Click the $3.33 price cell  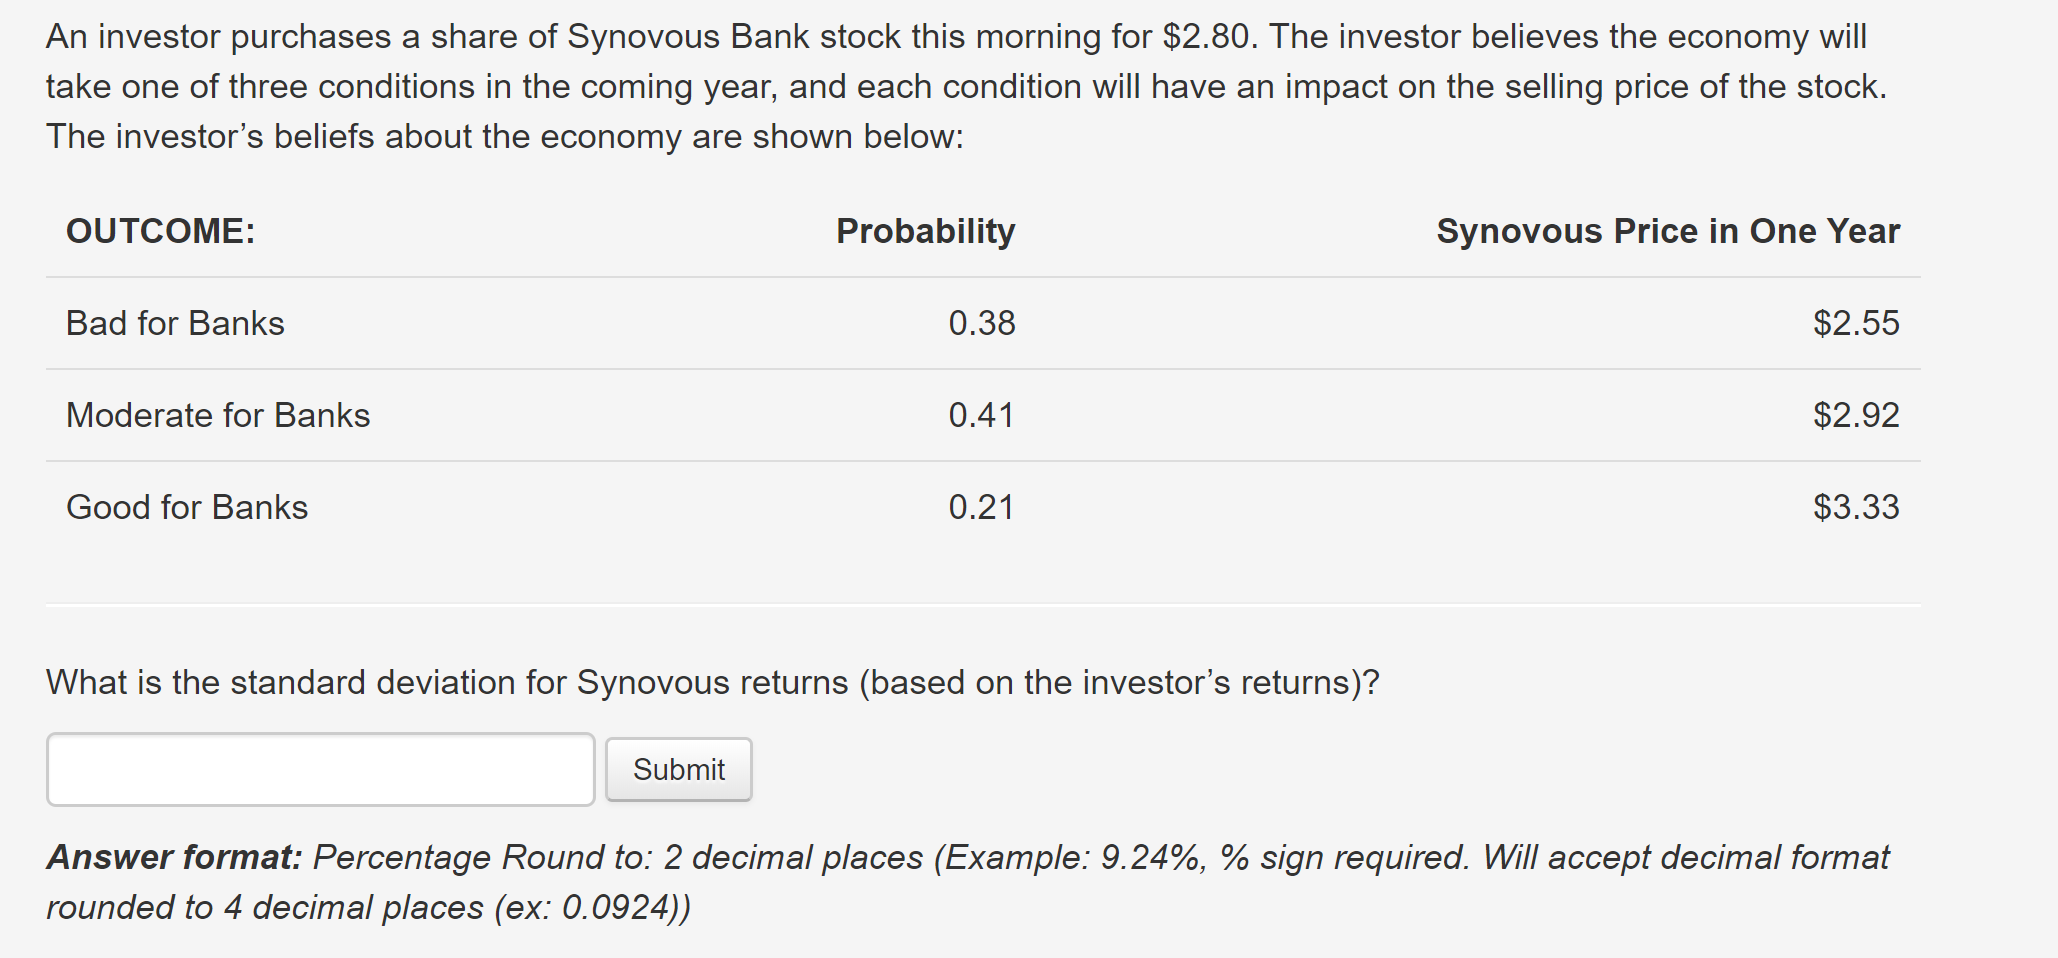[1856, 507]
